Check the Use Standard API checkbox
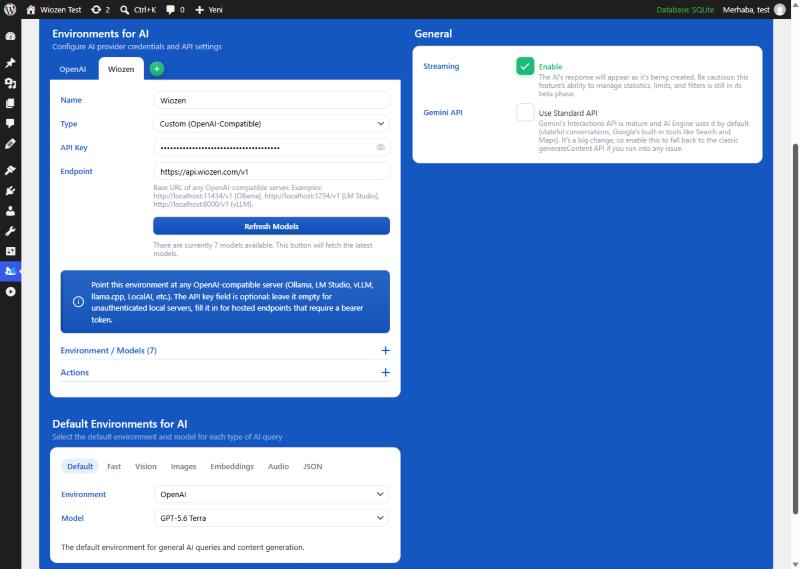This screenshot has height=569, width=800. point(524,112)
